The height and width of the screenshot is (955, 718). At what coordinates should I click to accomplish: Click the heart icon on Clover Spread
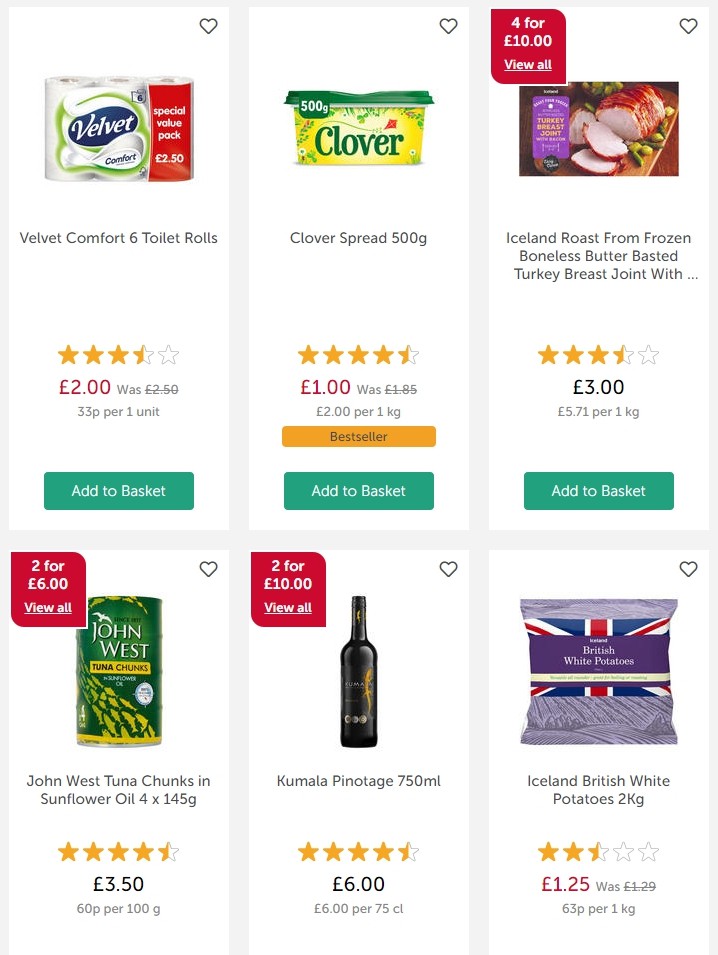coord(448,26)
